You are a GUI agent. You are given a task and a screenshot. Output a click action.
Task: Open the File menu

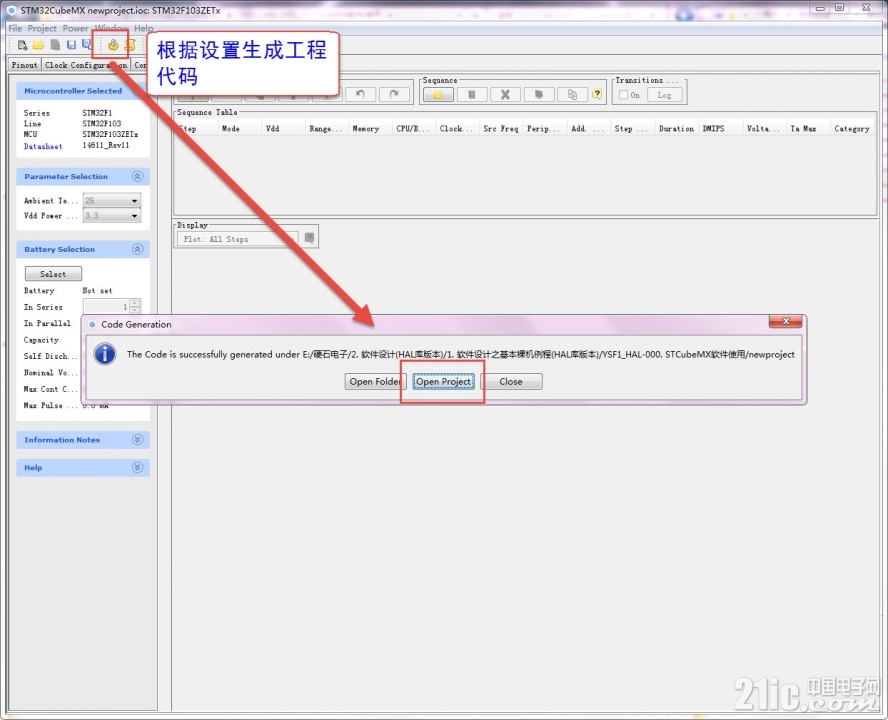(x=15, y=28)
